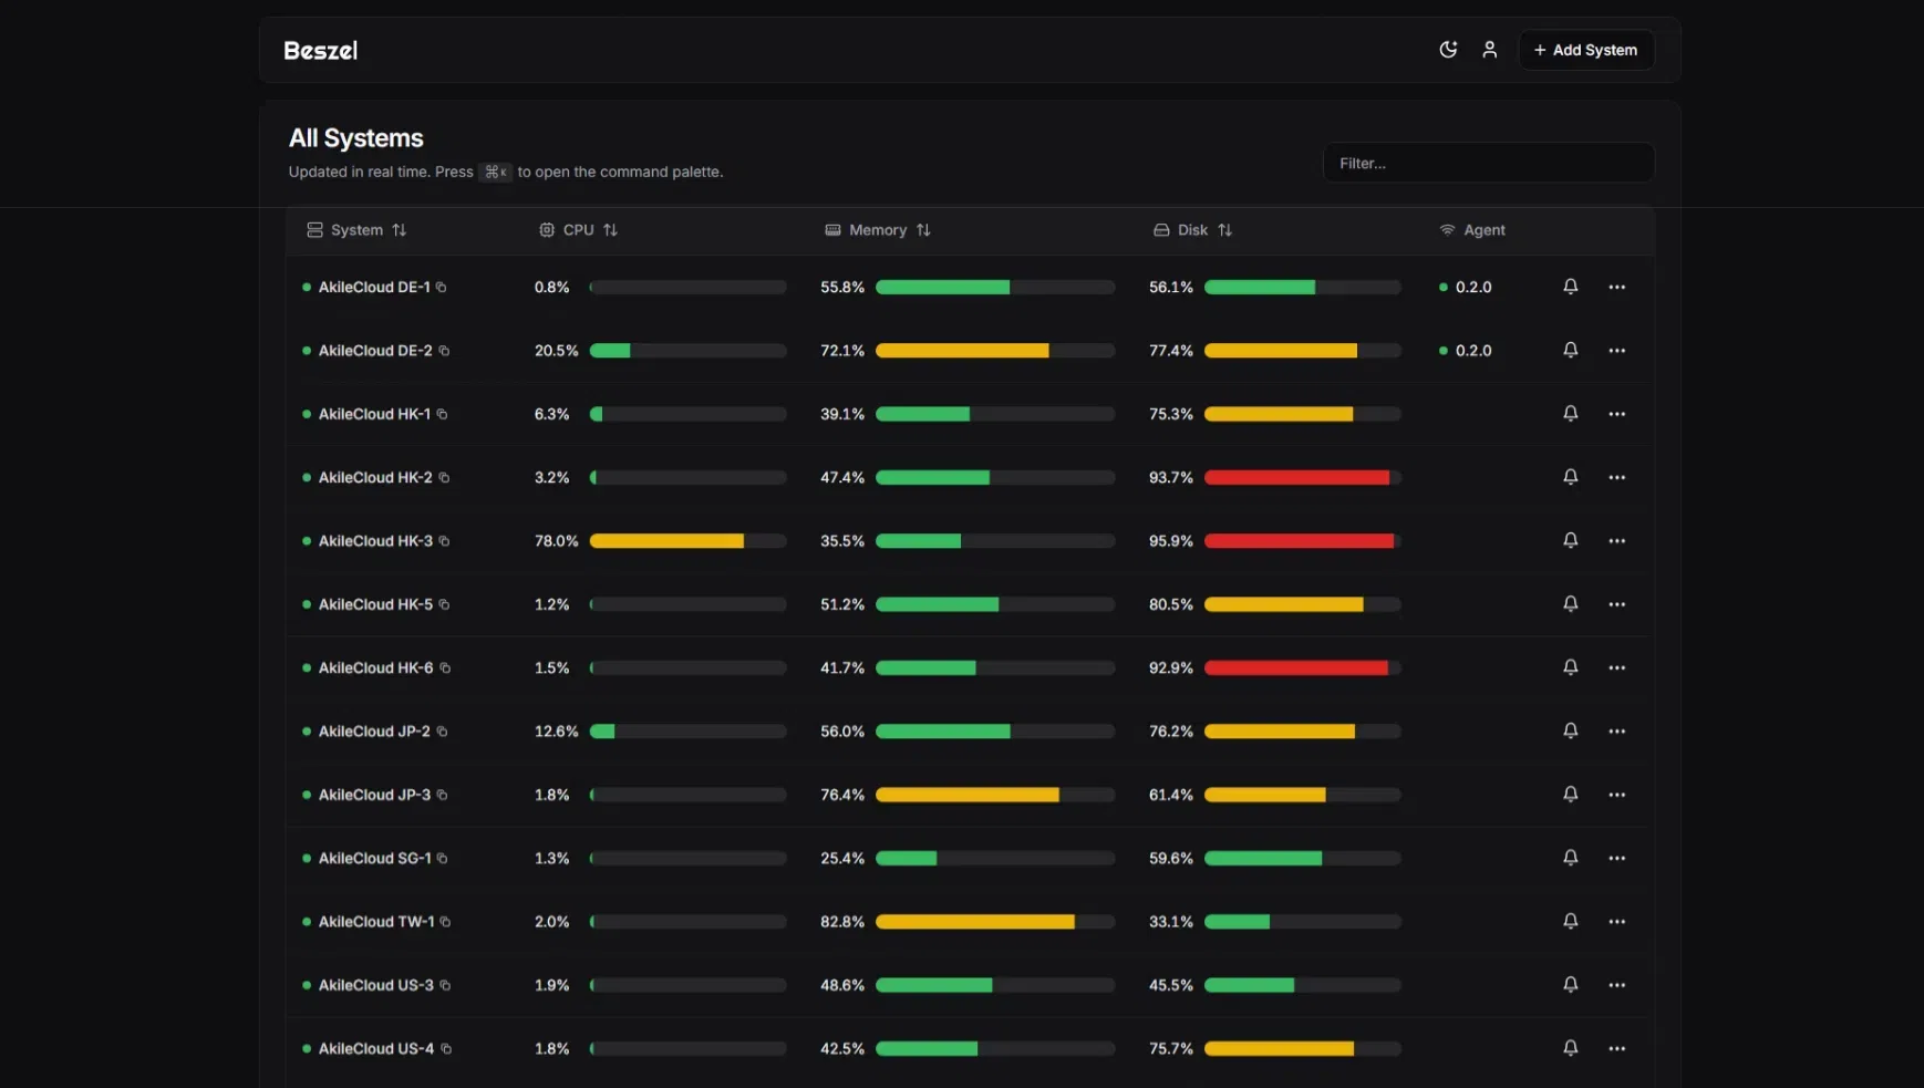Open more options menu for AkileCloud HK-3
The height and width of the screenshot is (1088, 1925).
1616,542
